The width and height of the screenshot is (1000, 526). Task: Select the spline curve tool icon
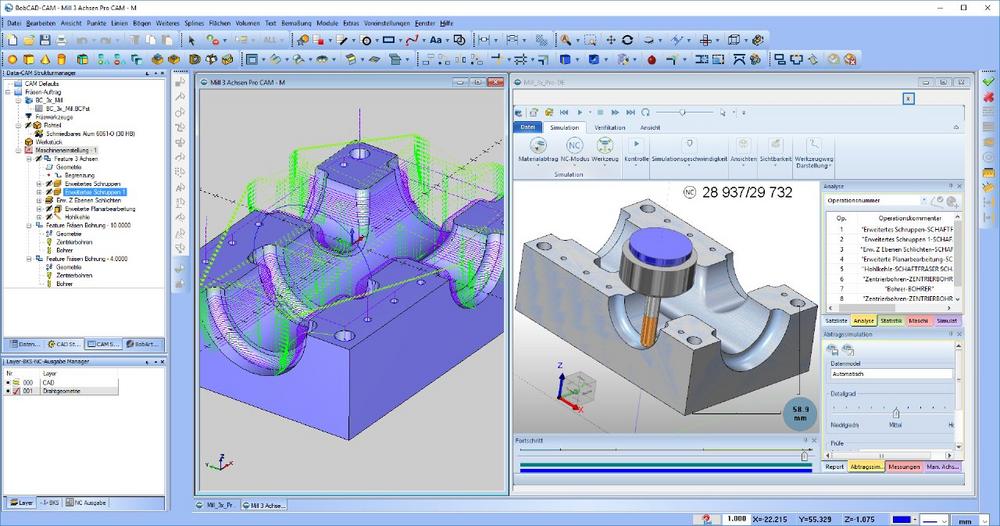[412, 40]
